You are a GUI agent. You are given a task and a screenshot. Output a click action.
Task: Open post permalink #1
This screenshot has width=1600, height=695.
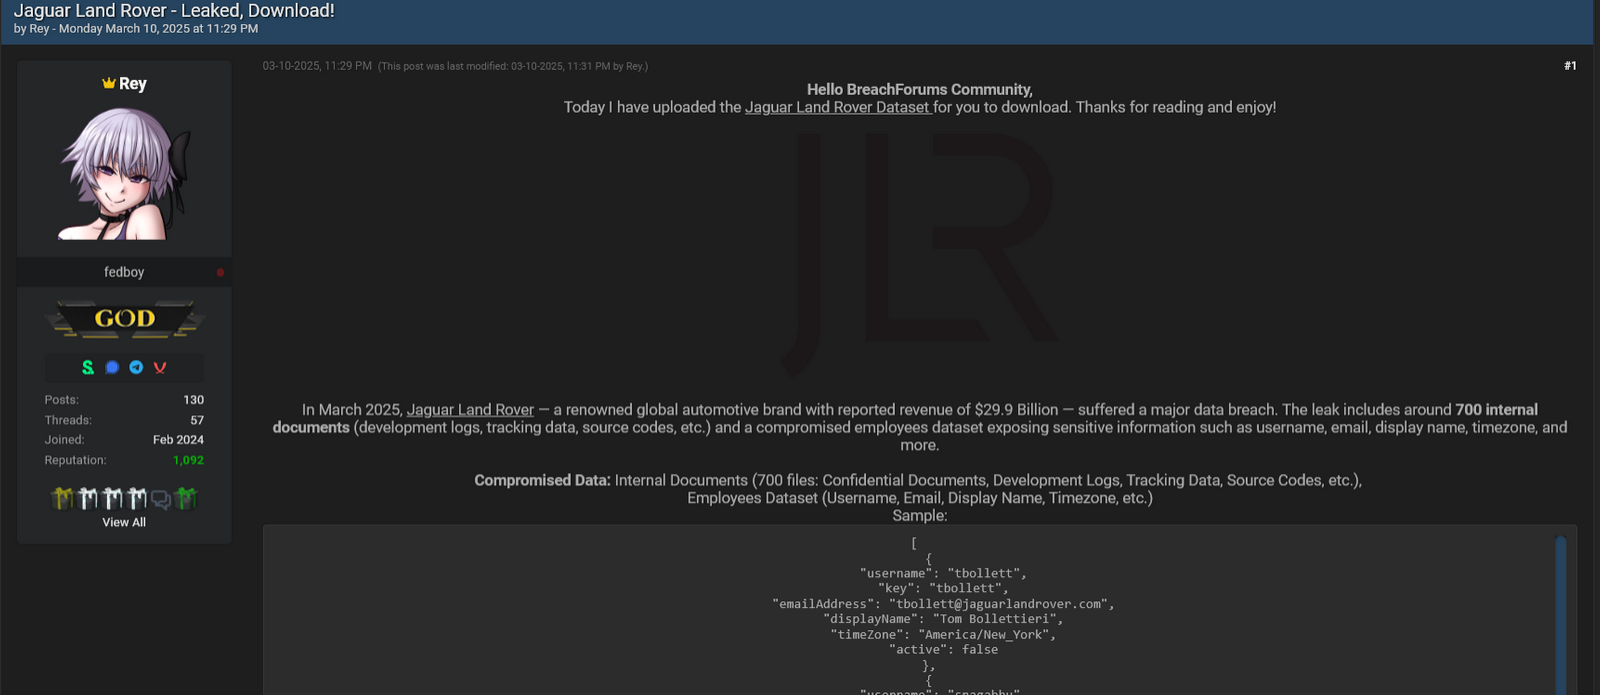[x=1570, y=66]
